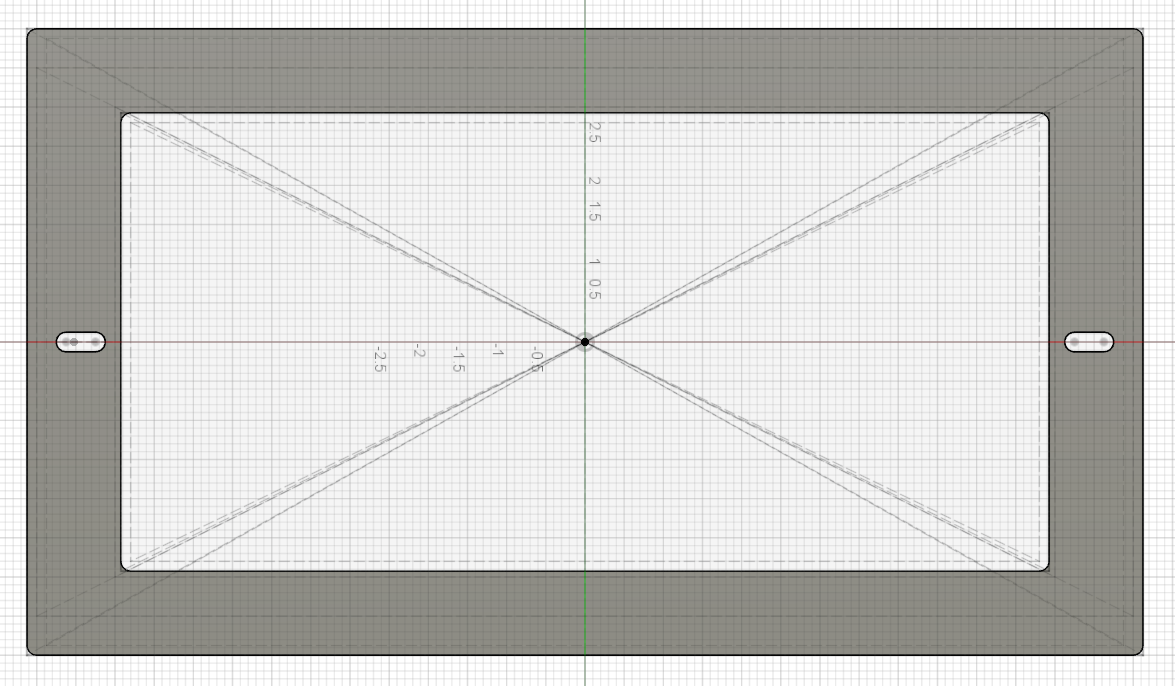1175x686 pixels.
Task: Pick the bottom-left corner of inner cutout
Action: click(124, 568)
